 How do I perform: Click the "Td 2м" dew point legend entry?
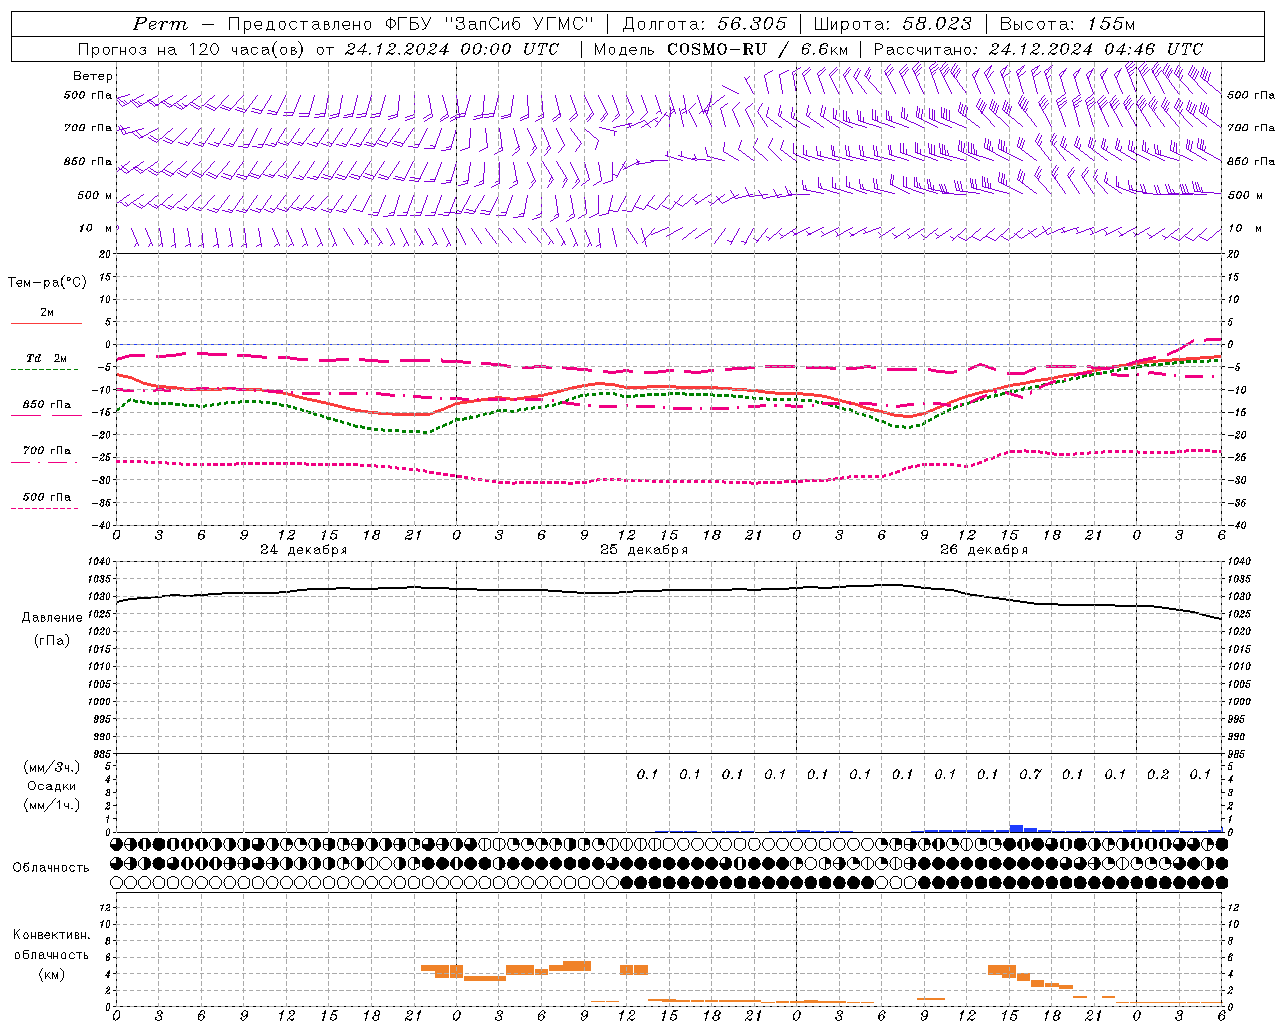pos(47,358)
